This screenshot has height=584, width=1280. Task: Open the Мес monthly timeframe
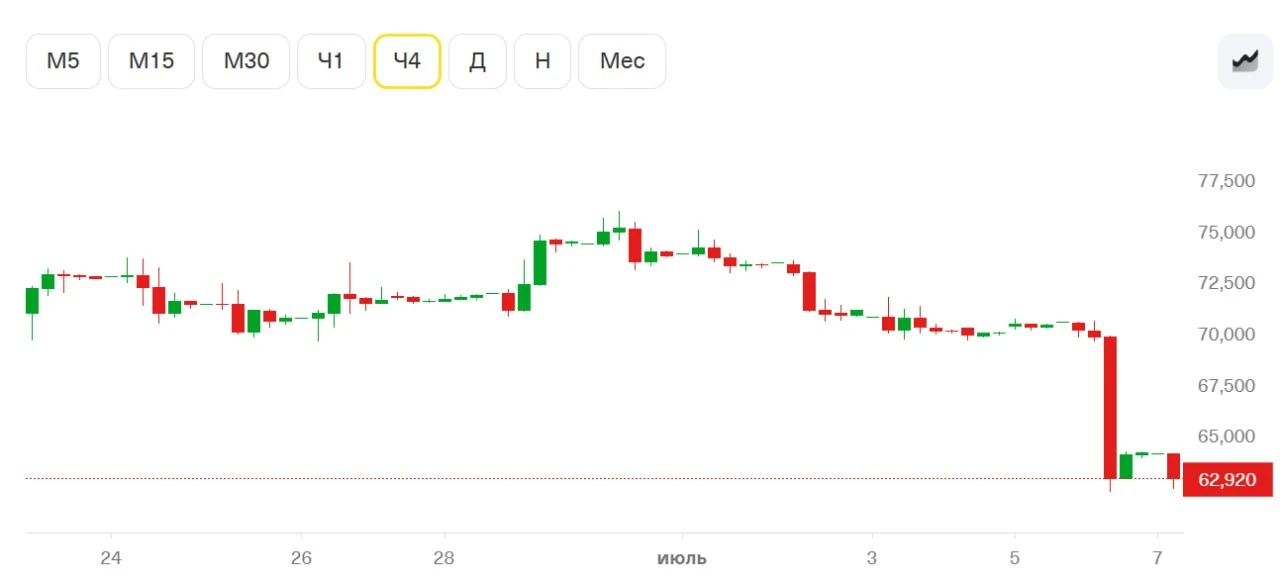tap(622, 61)
